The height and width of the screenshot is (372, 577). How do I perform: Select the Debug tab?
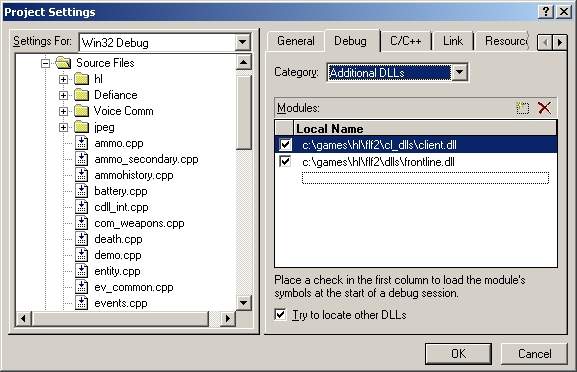click(x=351, y=41)
